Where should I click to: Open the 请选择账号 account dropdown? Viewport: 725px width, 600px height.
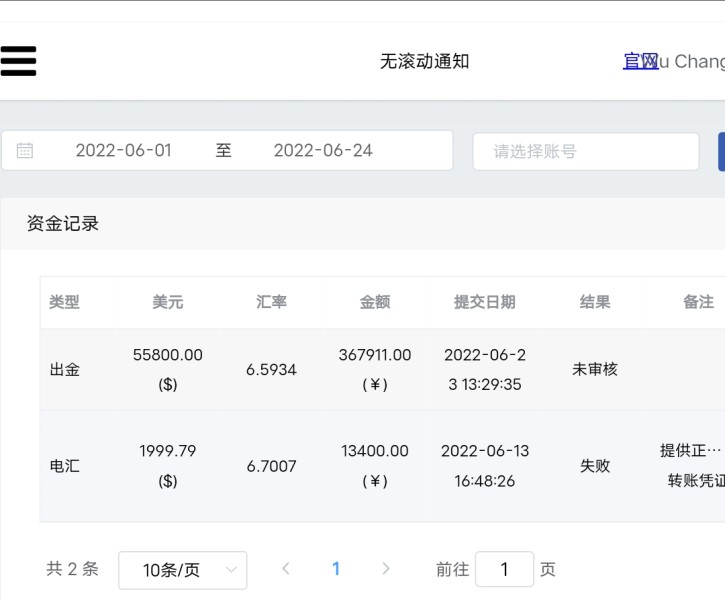coord(585,152)
